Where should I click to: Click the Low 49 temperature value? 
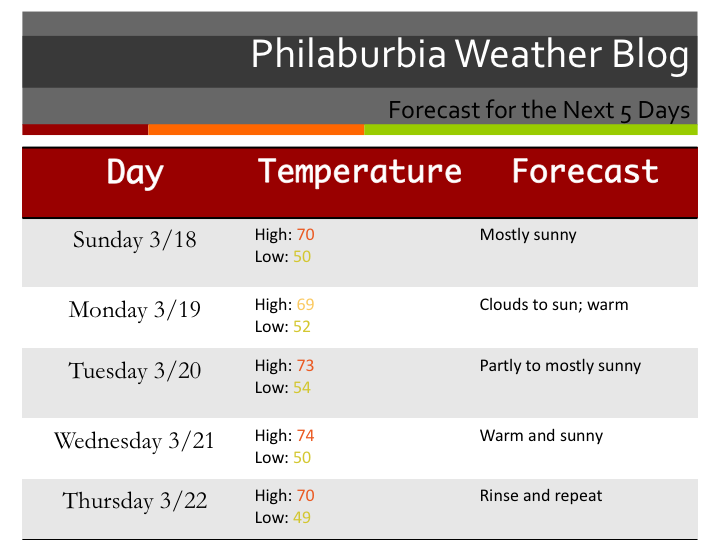click(x=301, y=517)
